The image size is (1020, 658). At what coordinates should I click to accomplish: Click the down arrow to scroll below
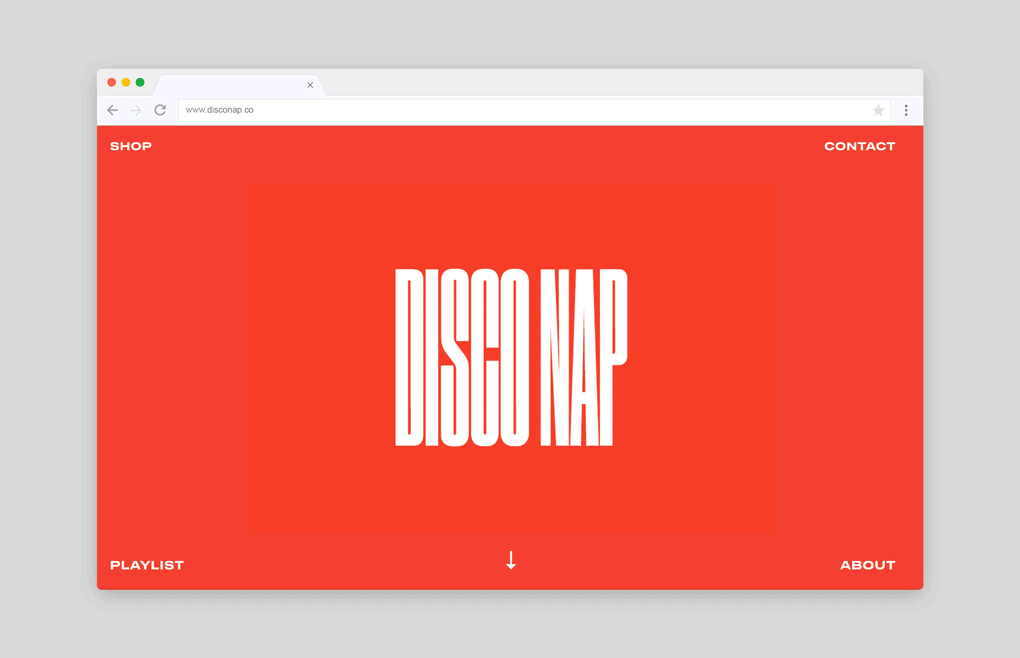pos(511,560)
